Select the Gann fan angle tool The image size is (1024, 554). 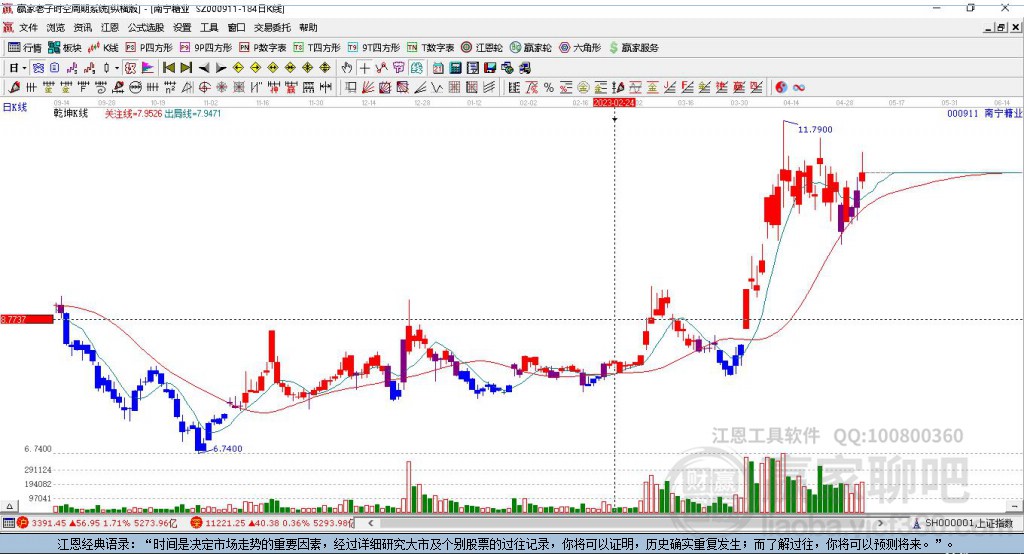tap(368, 88)
